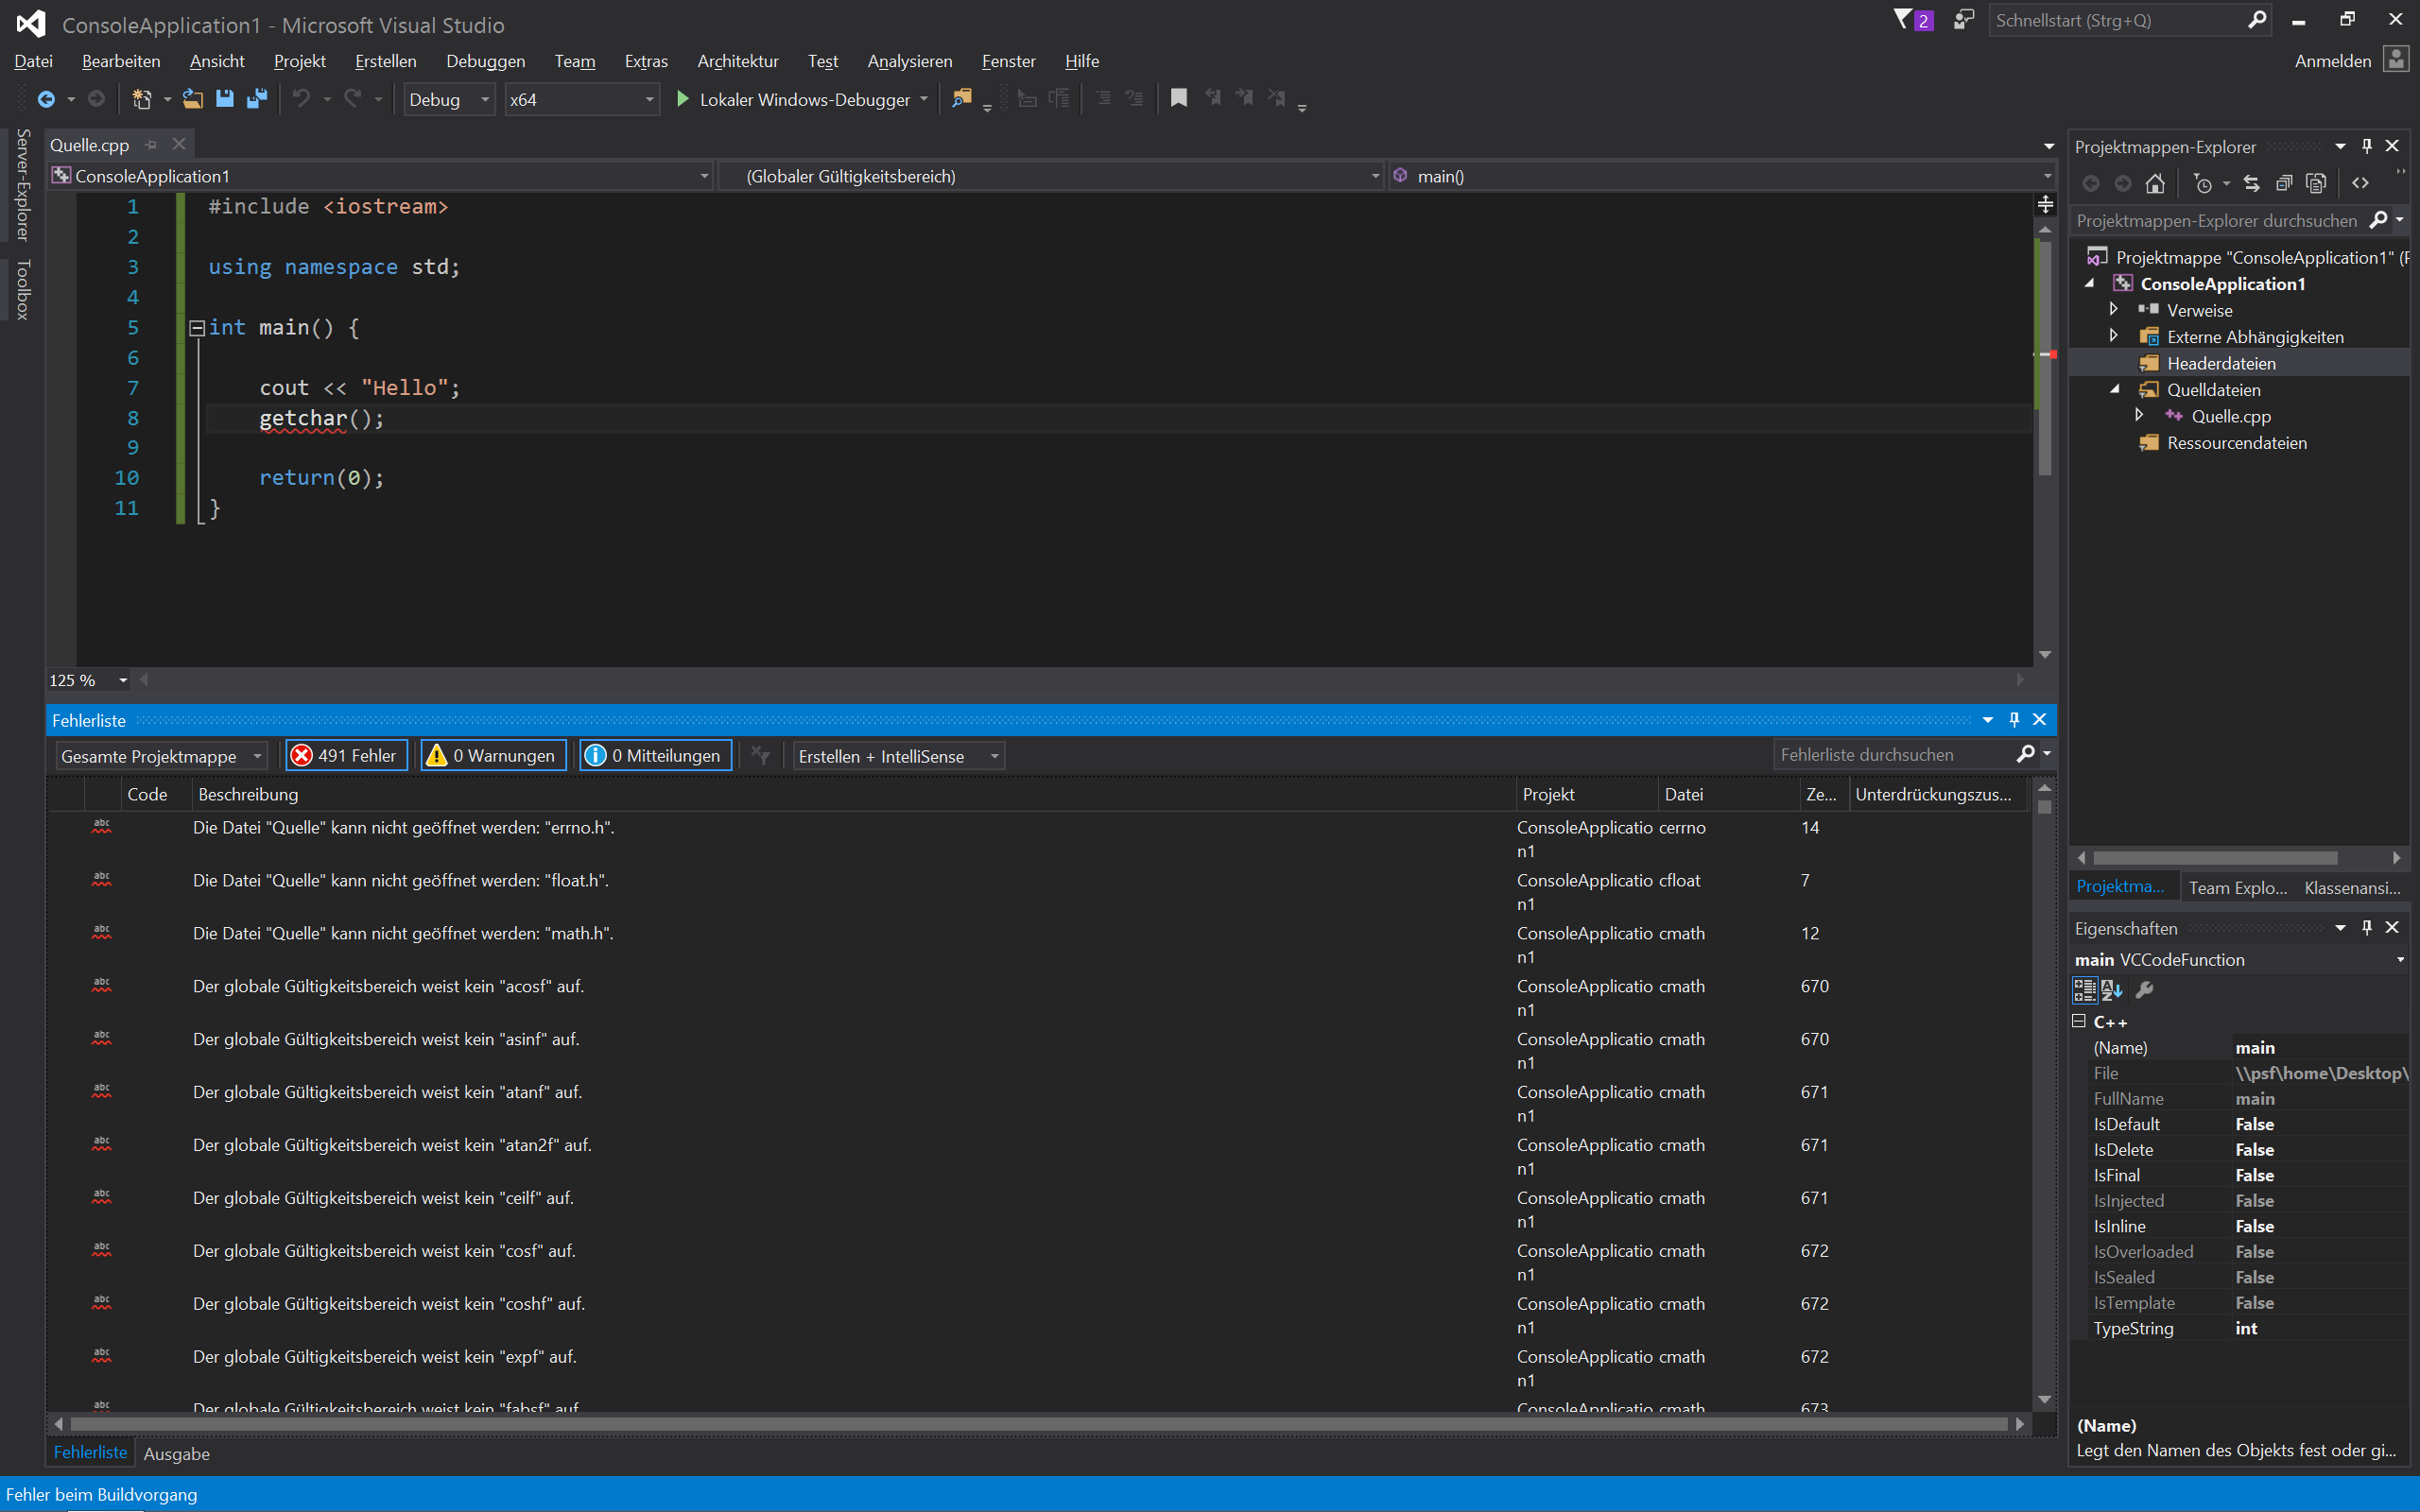Collapse all items in Projektmappen-Explorer
2420x1512 pixels.
[x=2284, y=183]
